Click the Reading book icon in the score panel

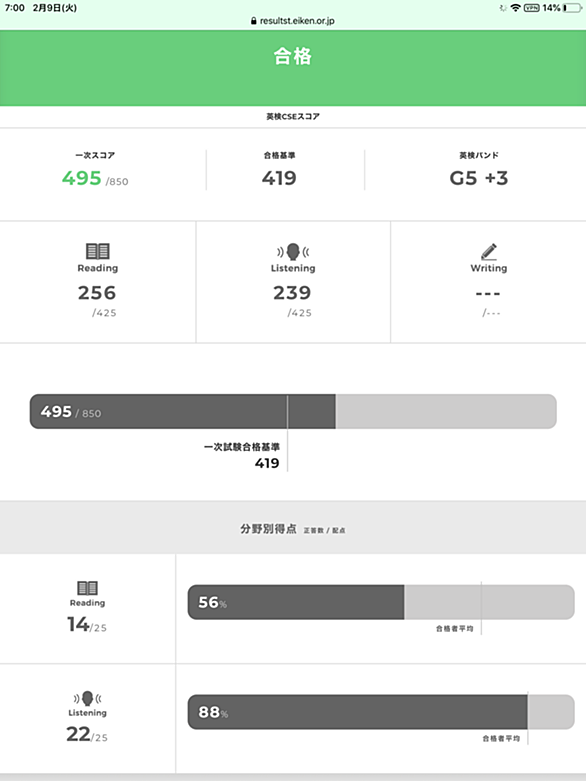(x=98, y=251)
